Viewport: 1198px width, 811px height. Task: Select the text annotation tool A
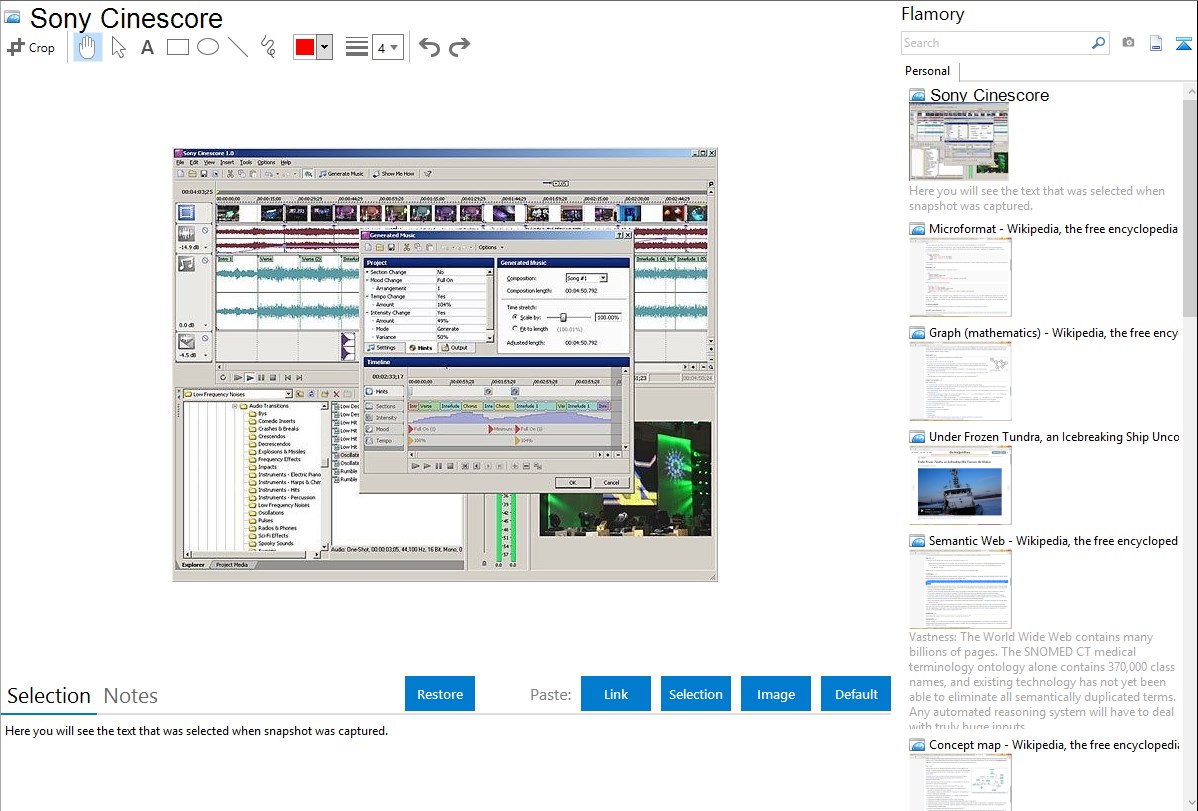tap(147, 47)
